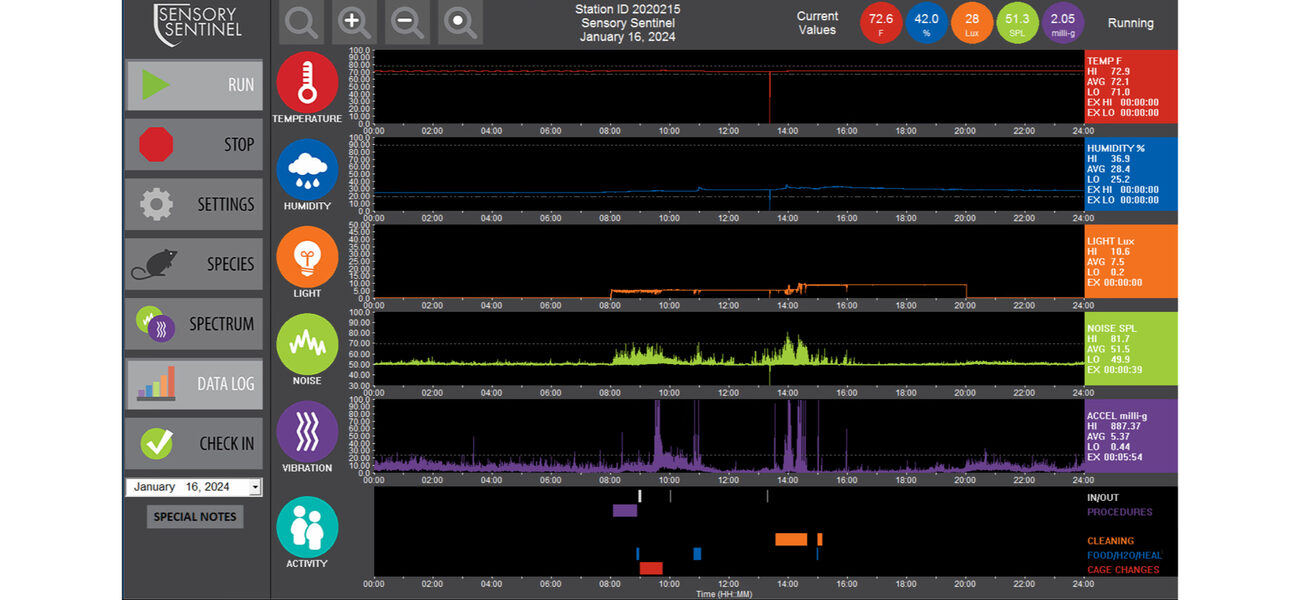Click the temperature spike near 13:30

click(770, 97)
